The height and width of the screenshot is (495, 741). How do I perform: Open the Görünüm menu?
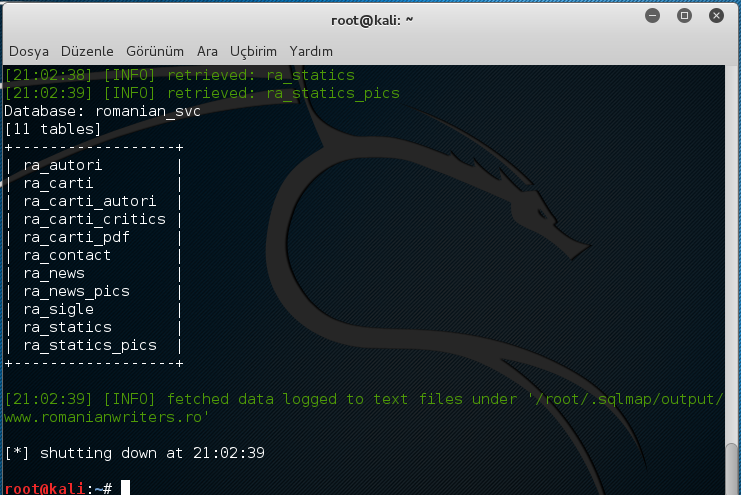(155, 51)
